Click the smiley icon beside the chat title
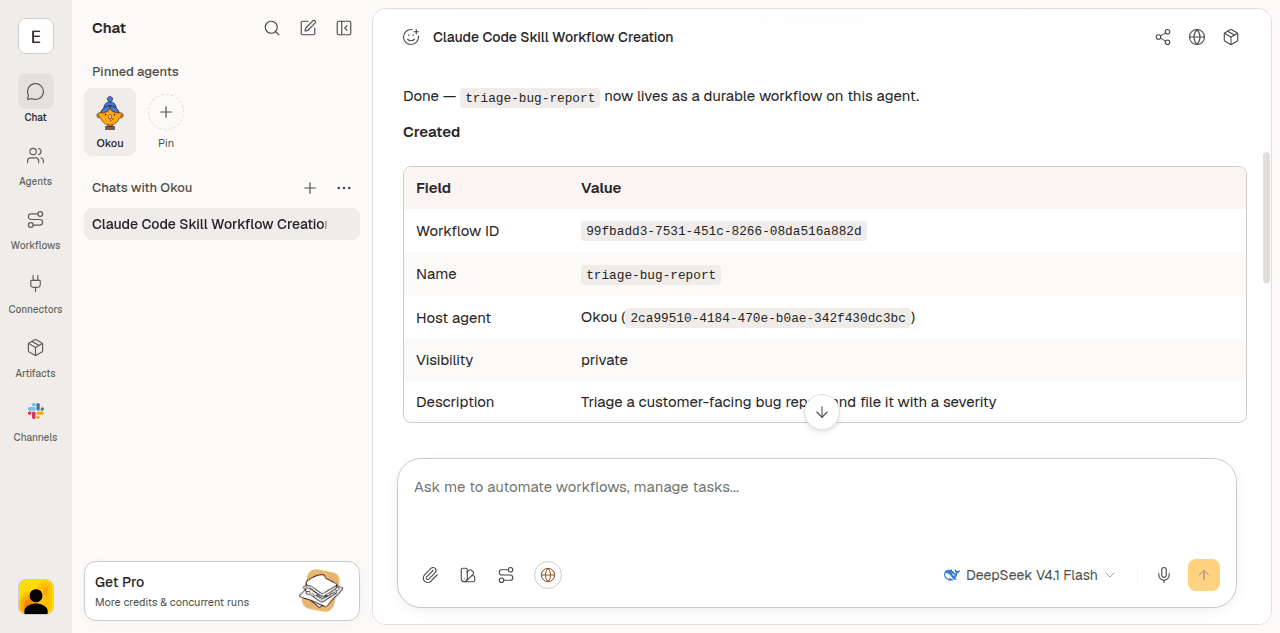The height and width of the screenshot is (633, 1280). click(411, 37)
